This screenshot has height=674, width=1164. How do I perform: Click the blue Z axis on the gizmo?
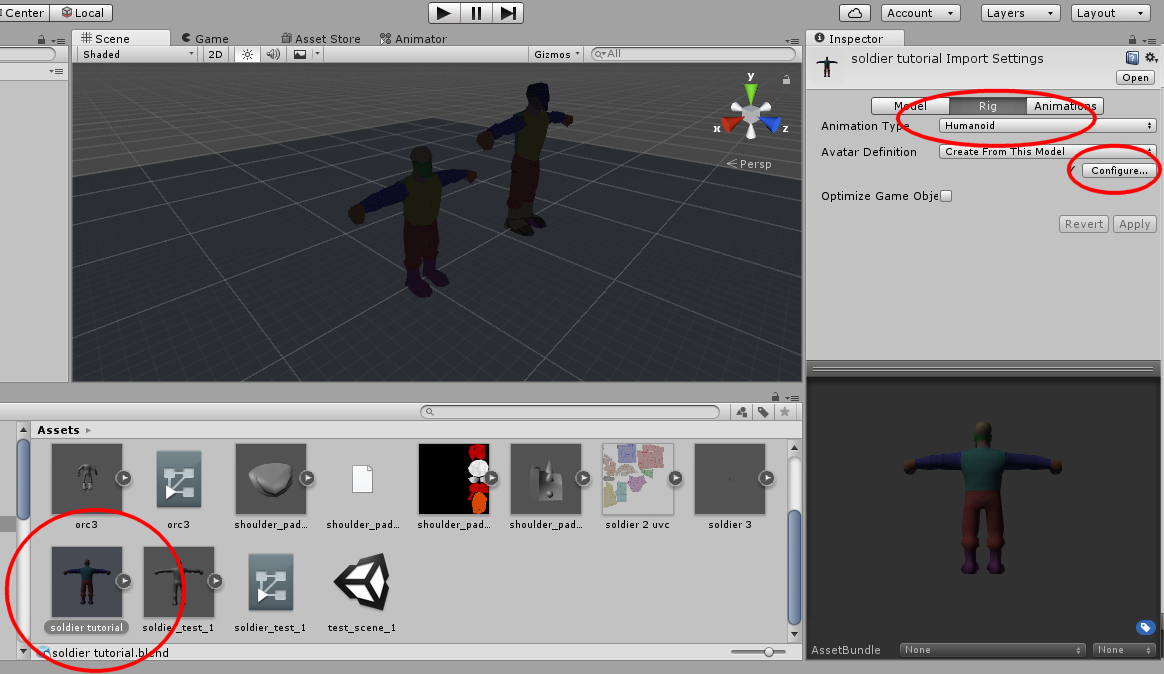(x=771, y=125)
